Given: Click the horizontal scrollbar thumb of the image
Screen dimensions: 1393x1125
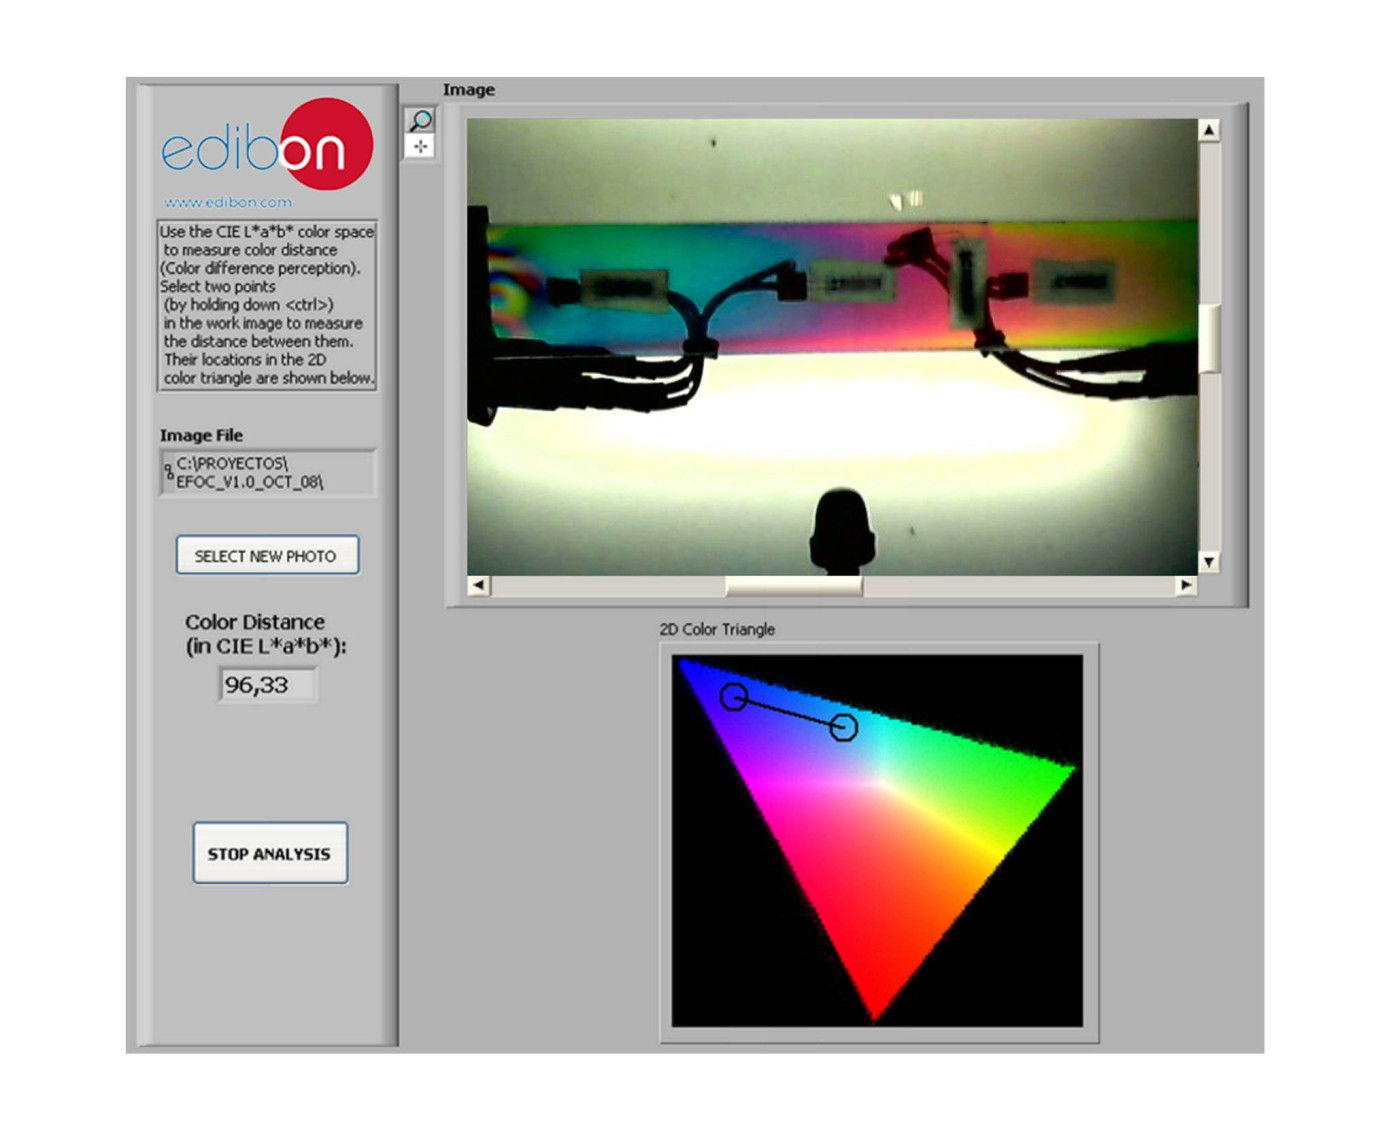Looking at the screenshot, I should 793,586.
